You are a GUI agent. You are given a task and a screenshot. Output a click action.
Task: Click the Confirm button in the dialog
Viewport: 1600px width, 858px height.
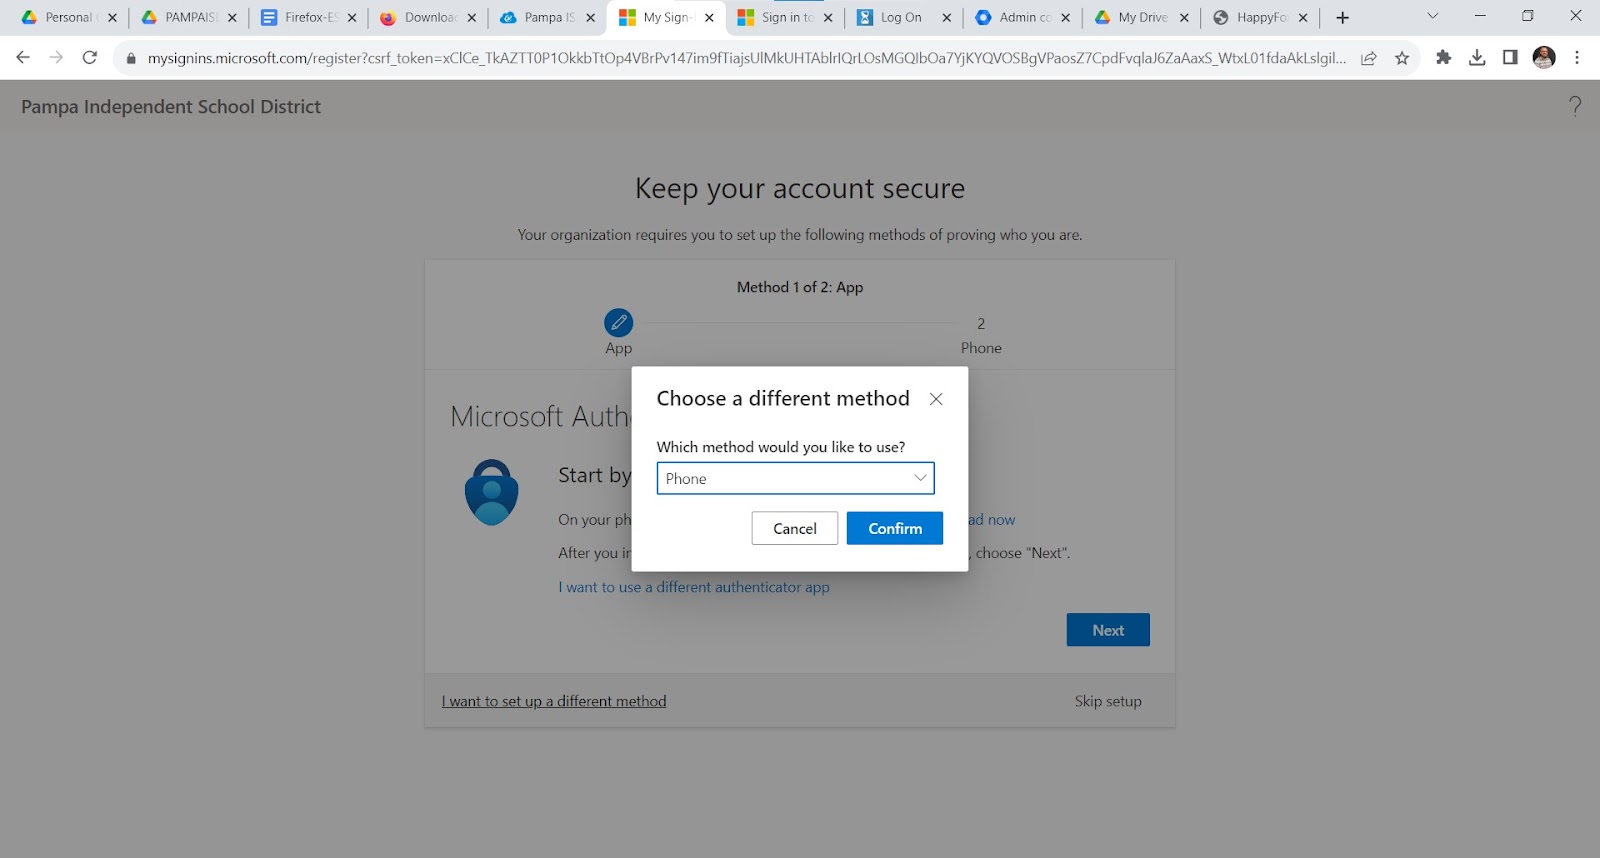[894, 528]
